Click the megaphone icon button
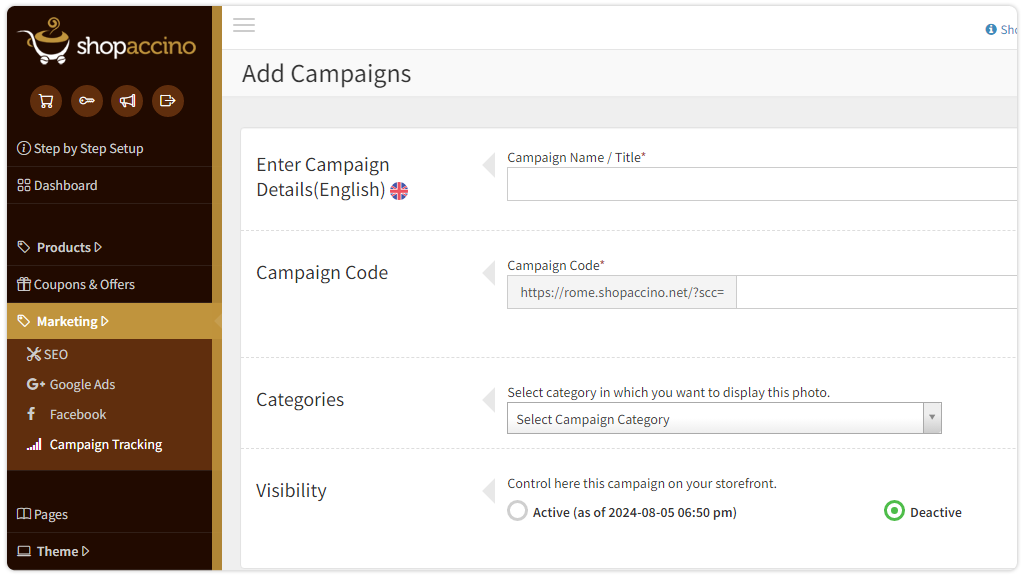Screen dimensions: 1024x576 pos(127,100)
